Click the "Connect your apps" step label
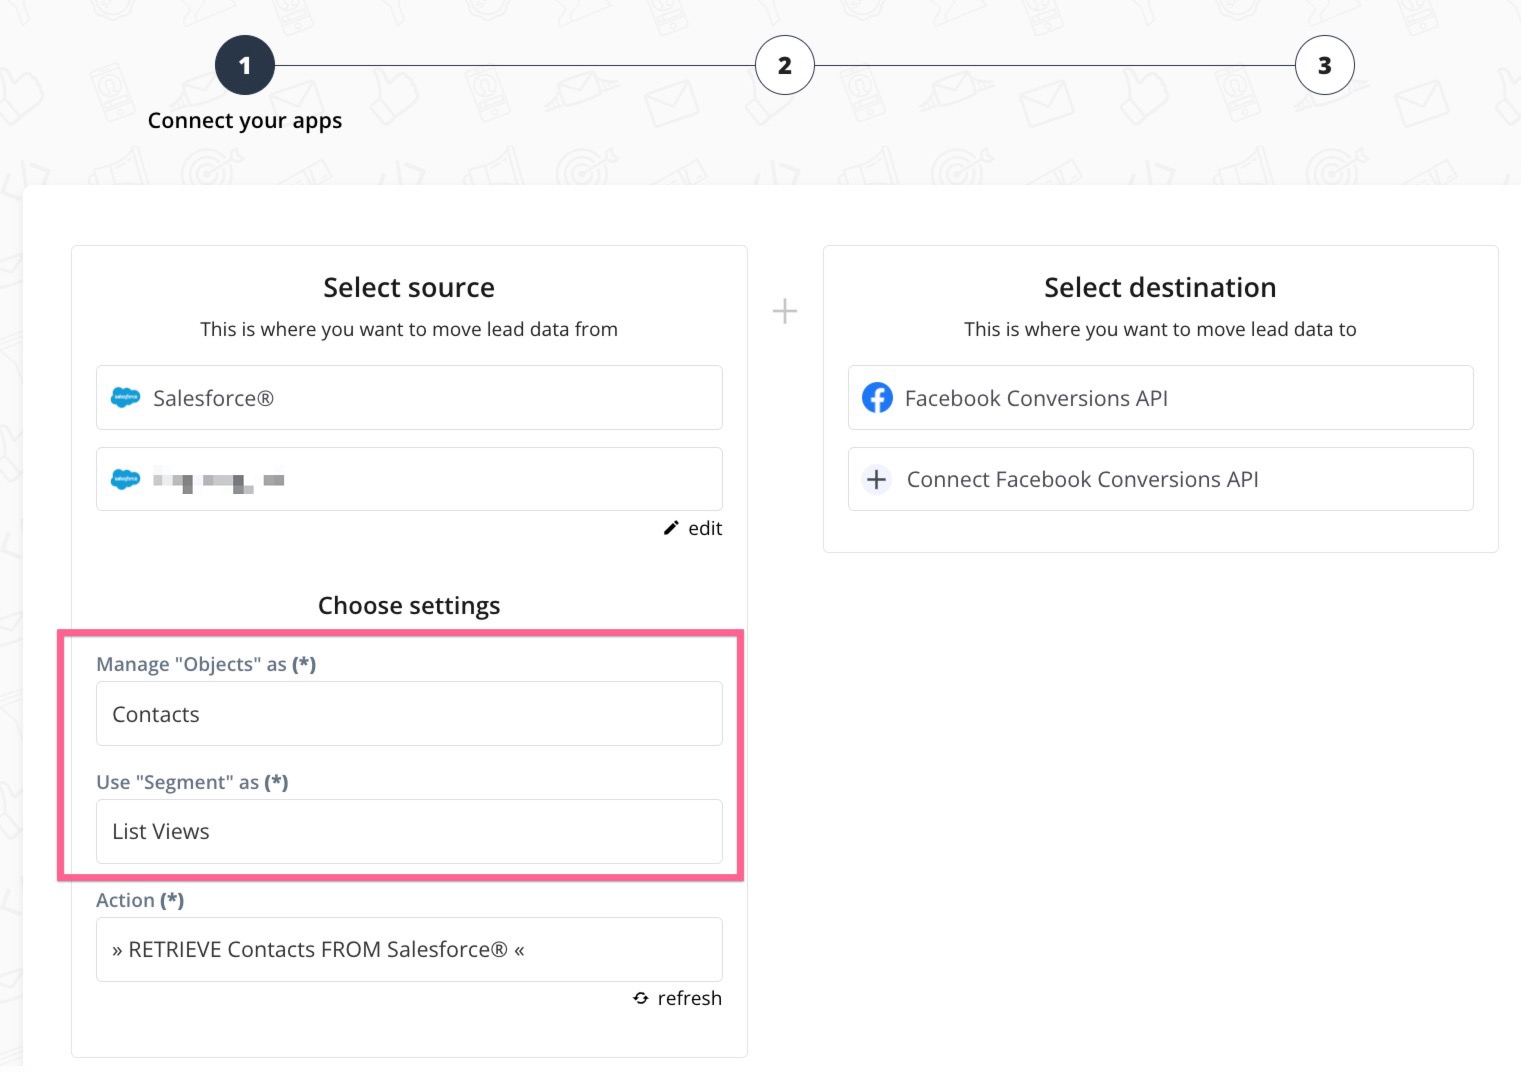Image resolution: width=1521 pixels, height=1072 pixels. (x=245, y=121)
